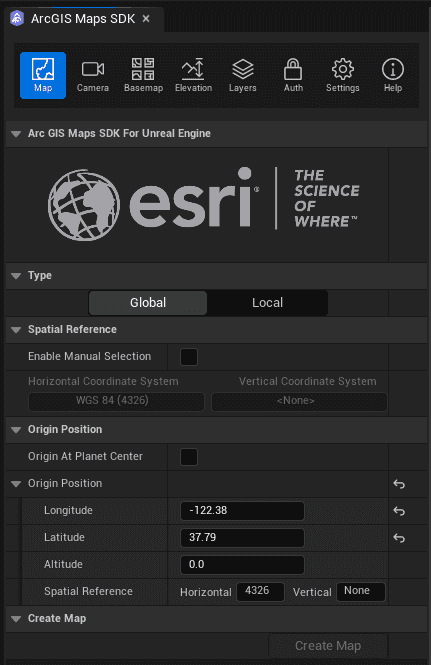Switch to the ArcGIS Maps SDK tab

83,19
